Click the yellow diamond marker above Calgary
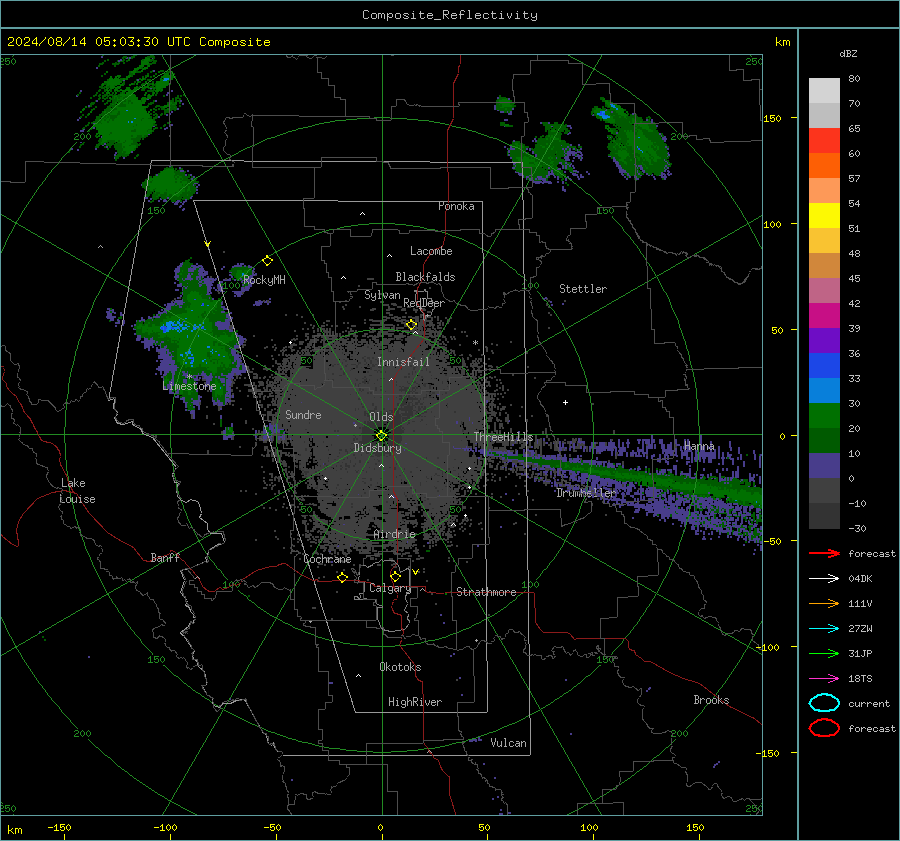900x841 pixels. [395, 576]
